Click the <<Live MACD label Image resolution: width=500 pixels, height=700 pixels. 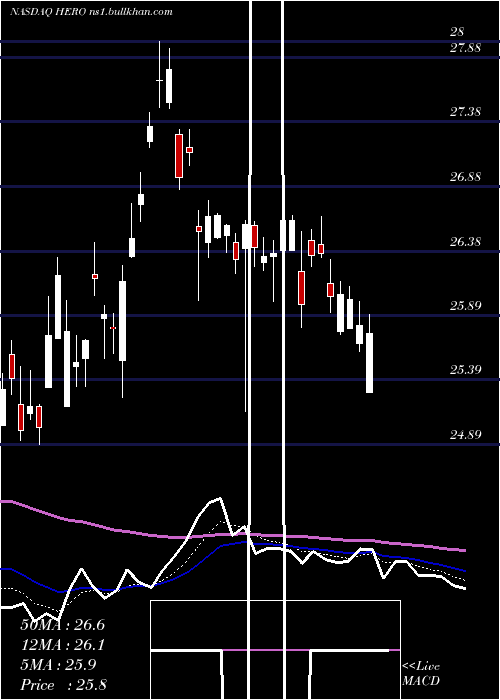pos(421,673)
